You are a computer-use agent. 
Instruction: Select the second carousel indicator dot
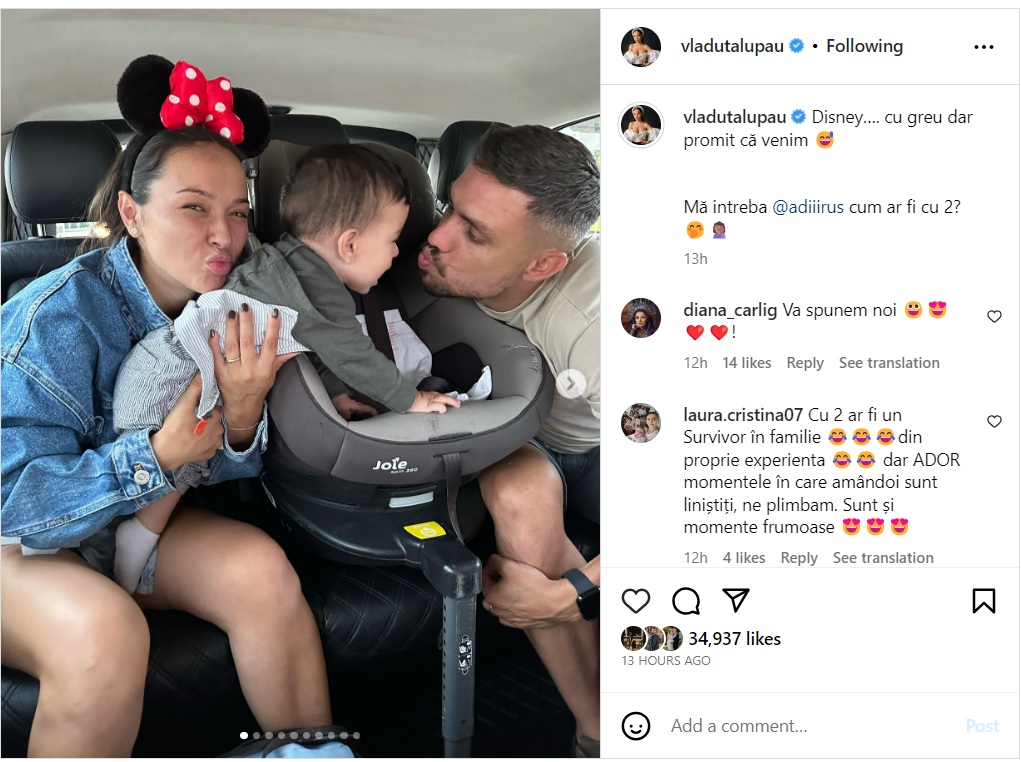click(x=257, y=735)
